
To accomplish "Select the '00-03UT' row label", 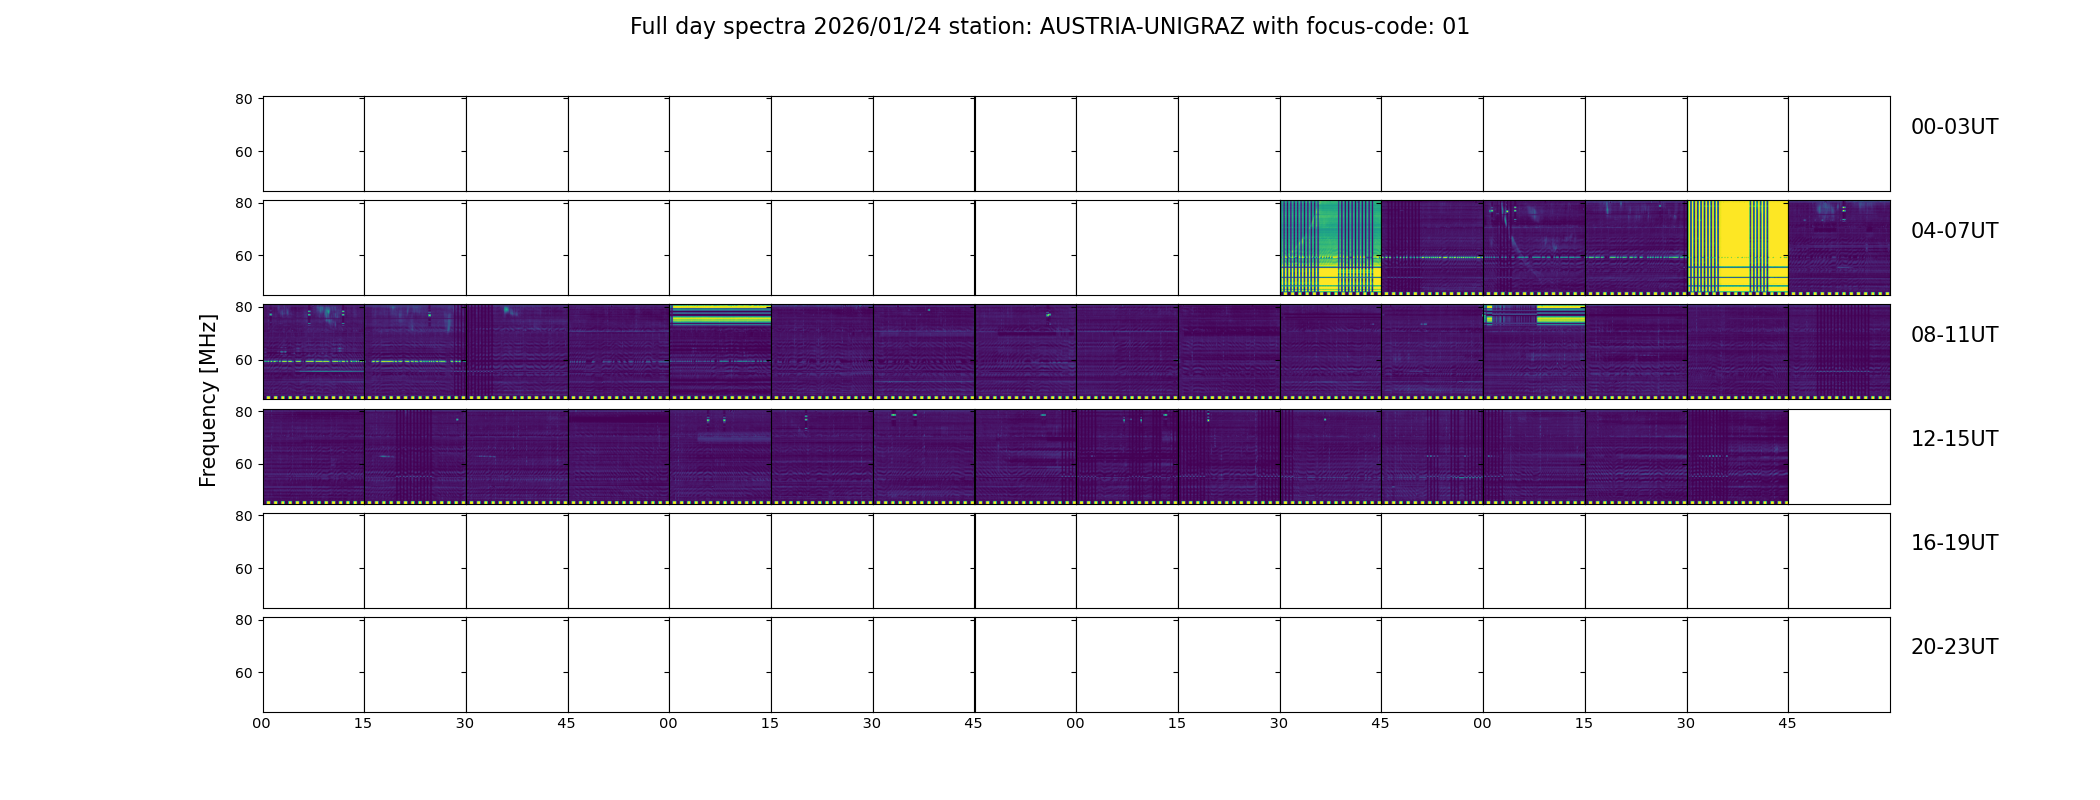I will click(x=1954, y=127).
